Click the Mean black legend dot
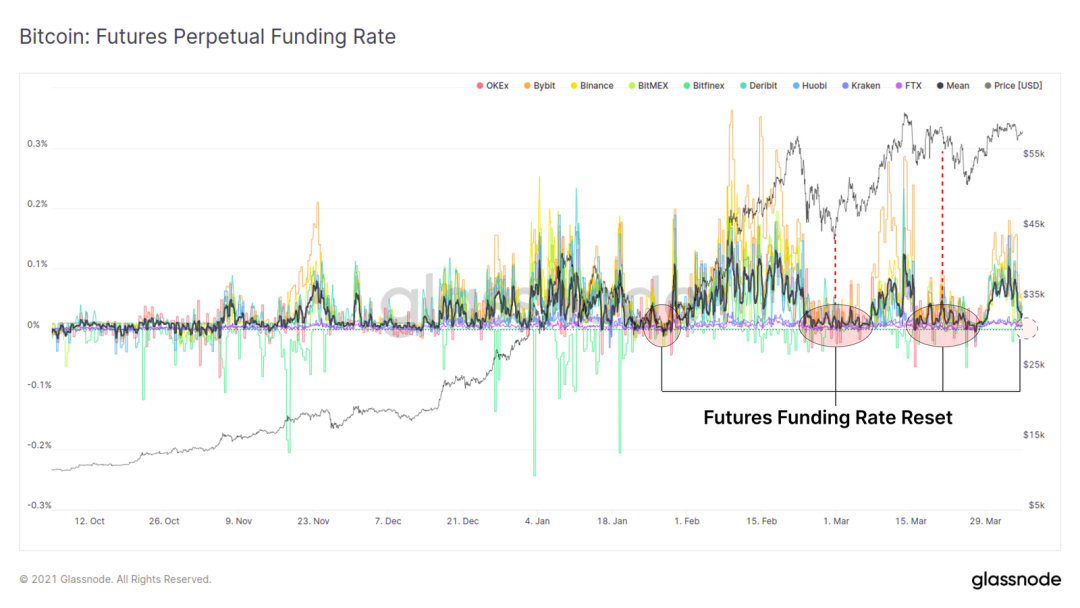1080x608 pixels. click(940, 86)
